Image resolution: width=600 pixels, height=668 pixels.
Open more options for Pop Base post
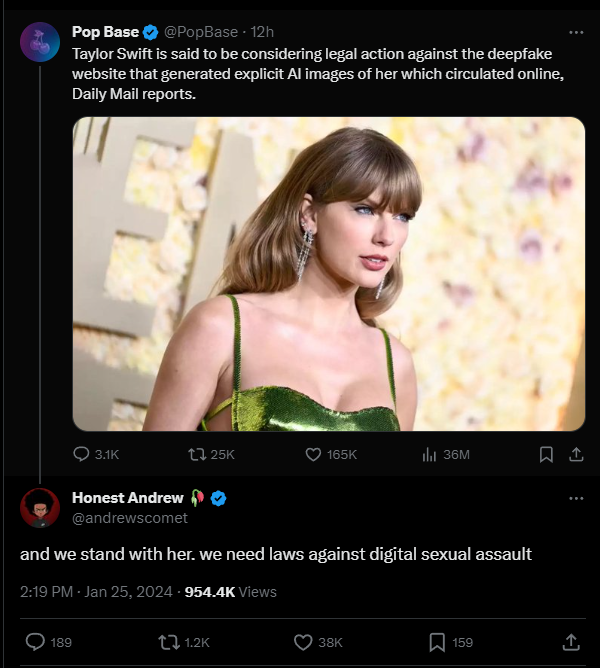tap(575, 31)
